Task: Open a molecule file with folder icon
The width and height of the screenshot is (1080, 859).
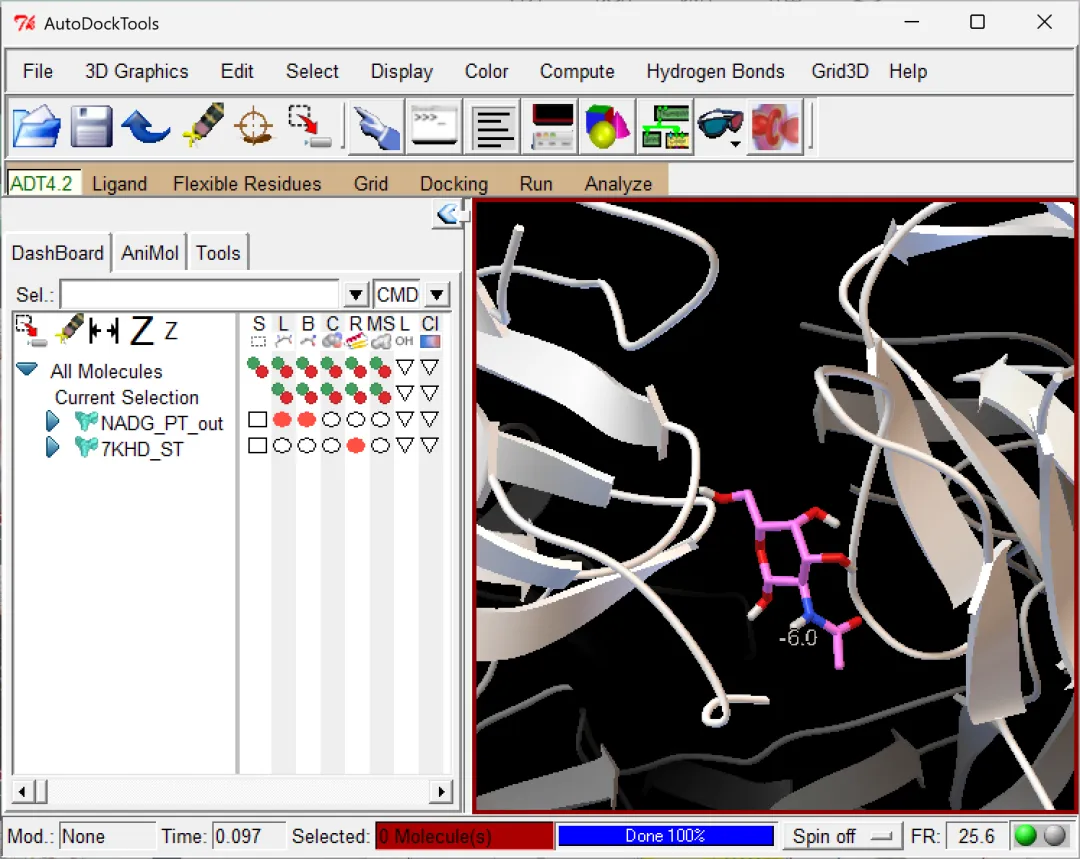Action: coord(36,126)
